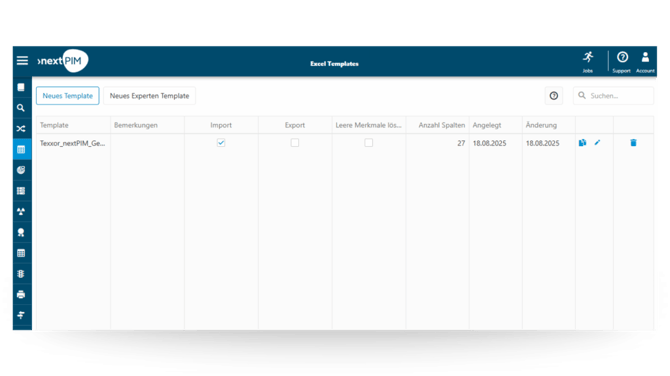This screenshot has height=376, width=670.
Task: Select the highlighted Excel templates sidebar icon
Action: 21,150
